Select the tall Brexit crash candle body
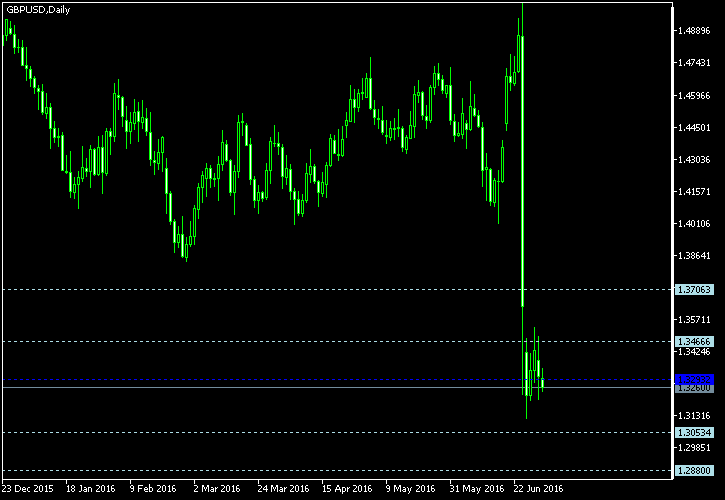This screenshot has width=725, height=500. tap(522, 171)
